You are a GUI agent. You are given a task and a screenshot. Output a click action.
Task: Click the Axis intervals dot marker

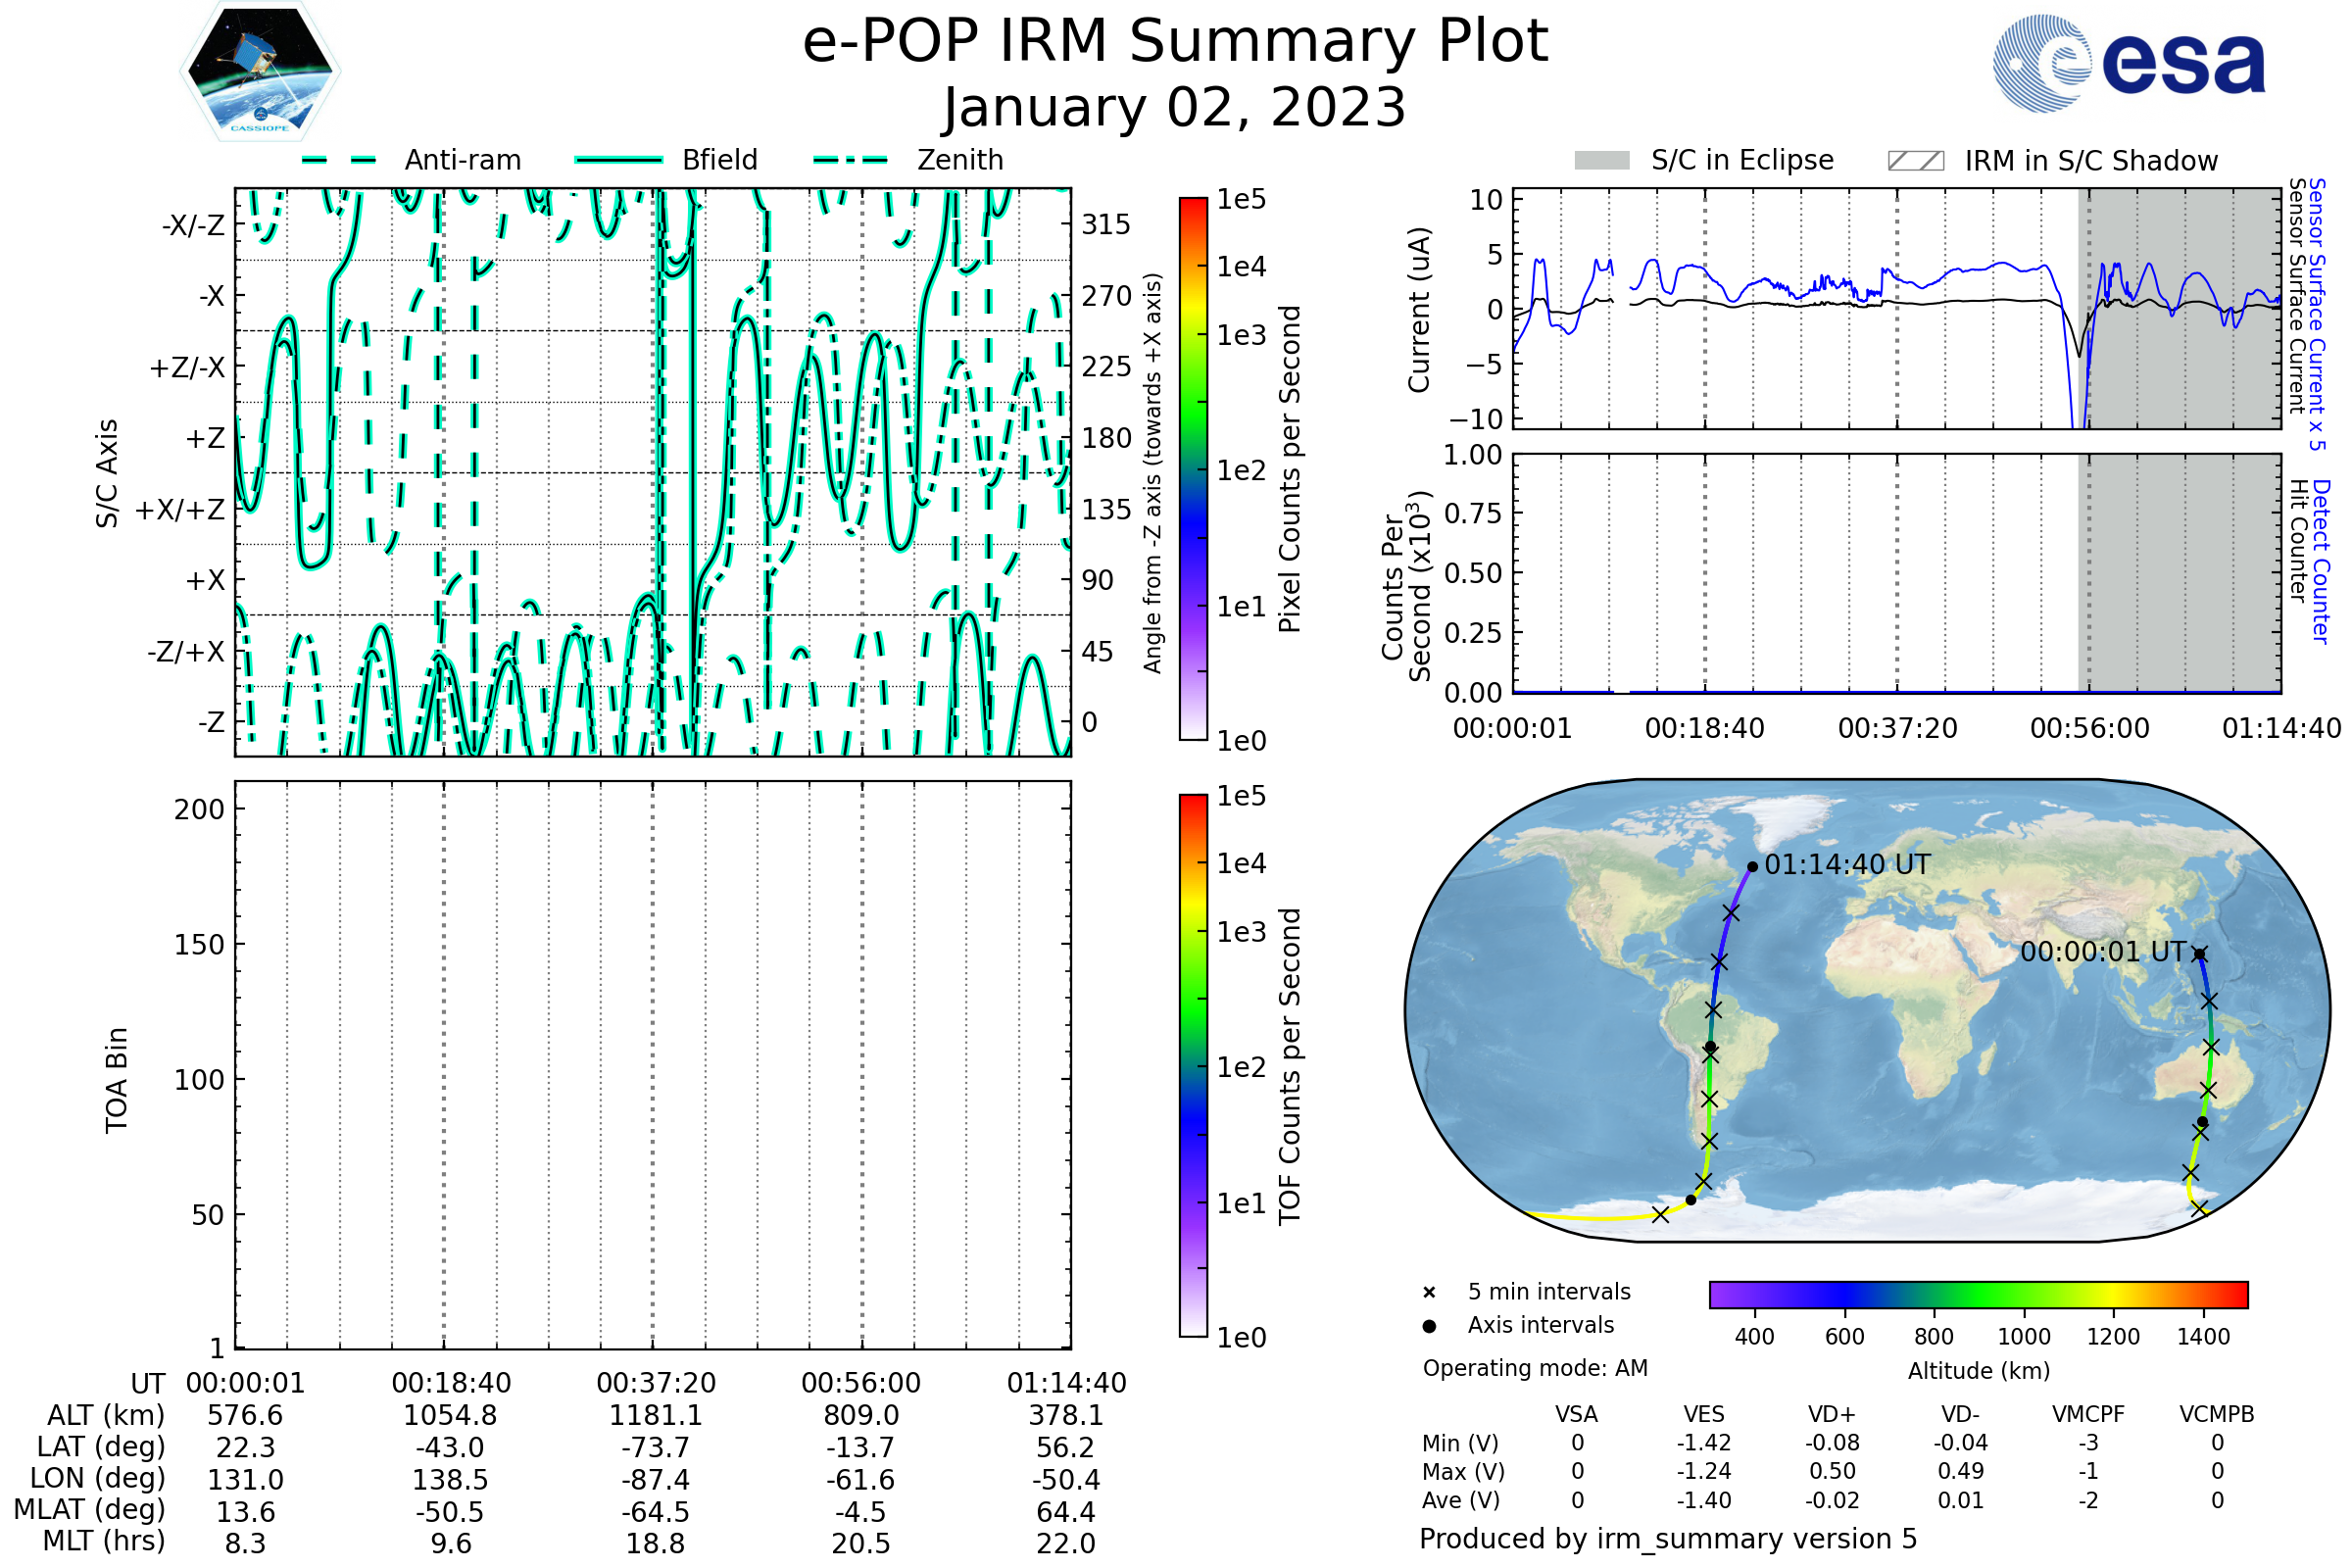click(x=1429, y=1326)
